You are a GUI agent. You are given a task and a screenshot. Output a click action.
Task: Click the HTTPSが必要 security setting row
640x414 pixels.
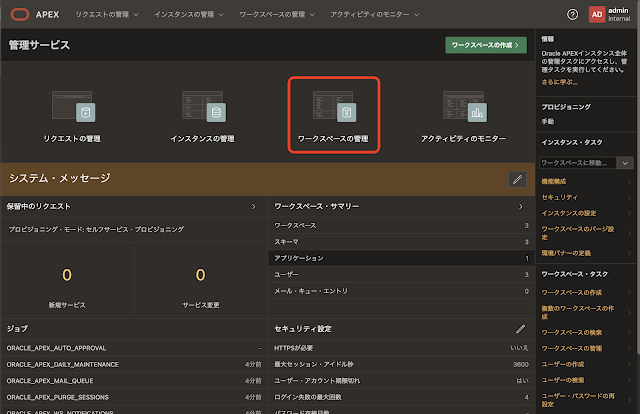tap(401, 348)
